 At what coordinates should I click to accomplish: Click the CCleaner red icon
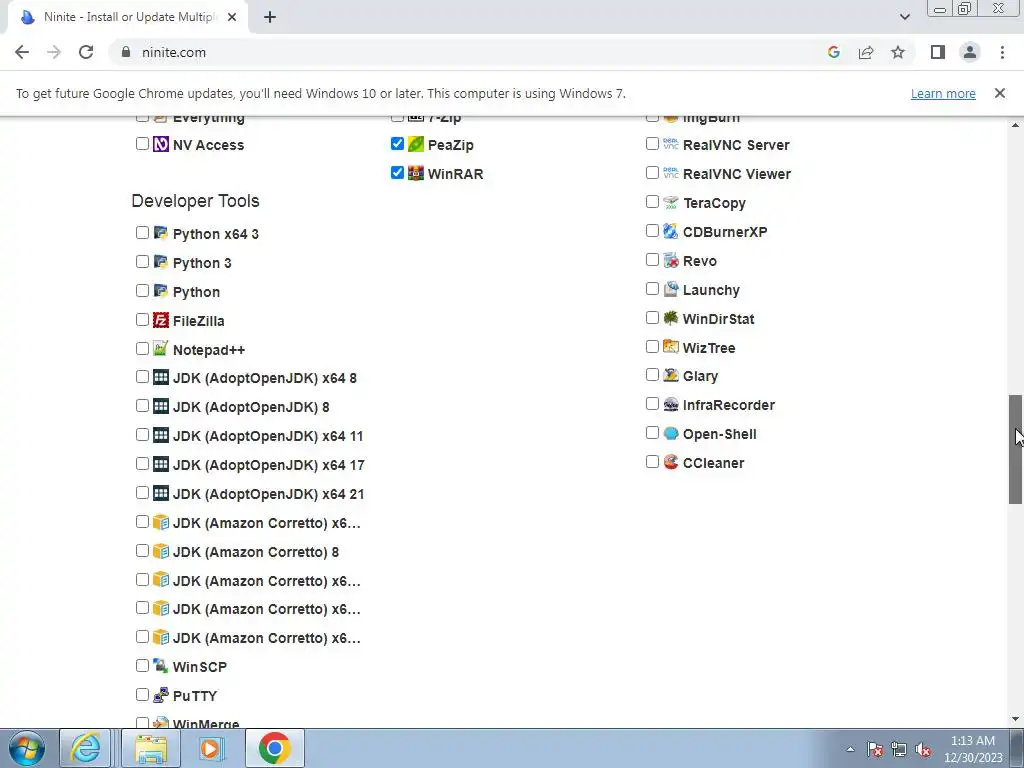(671, 462)
